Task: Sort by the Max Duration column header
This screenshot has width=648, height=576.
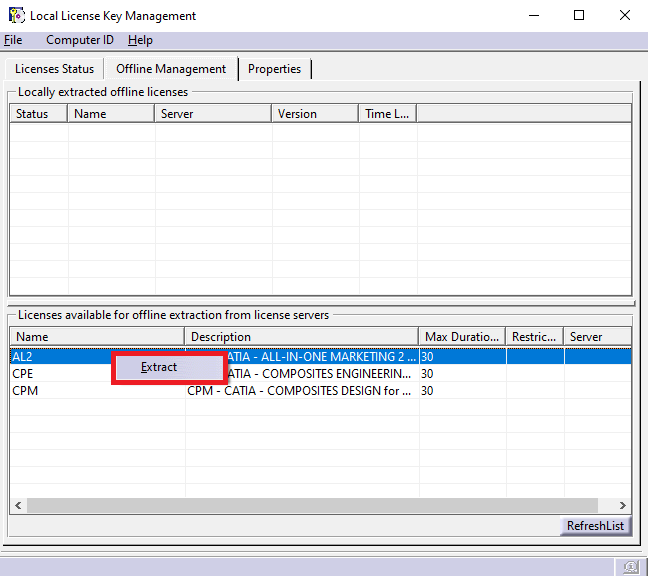Action: [461, 337]
